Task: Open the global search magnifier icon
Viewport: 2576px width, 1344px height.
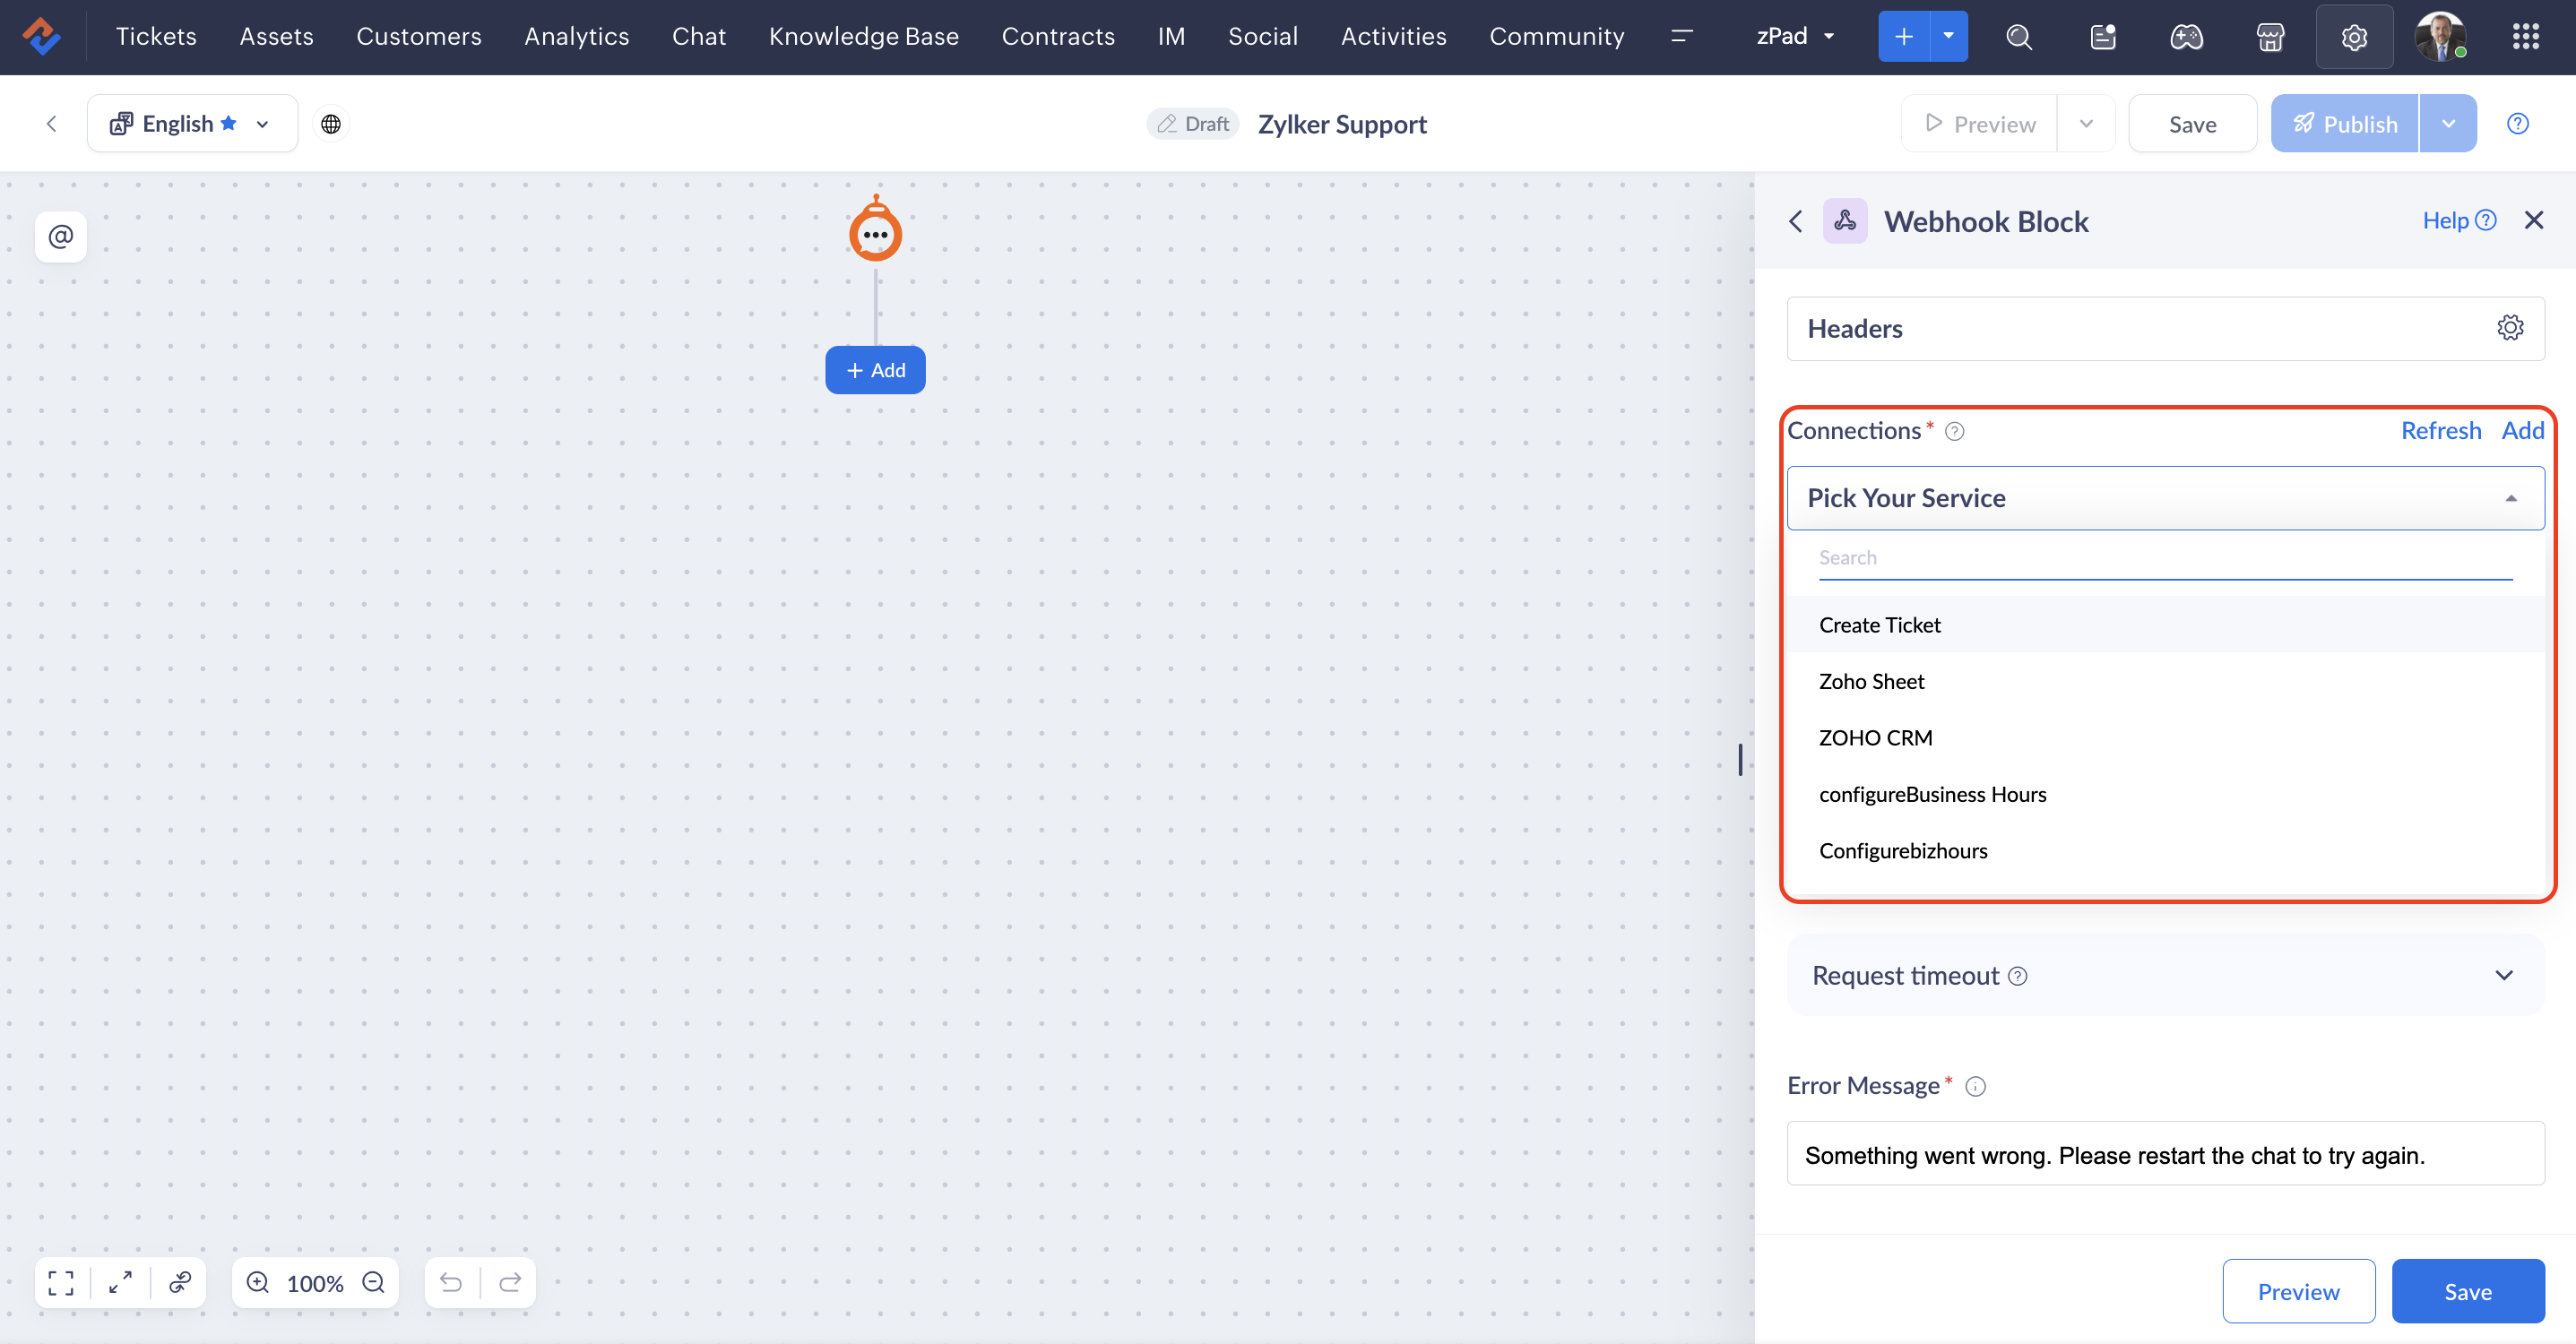Action: click(x=2019, y=37)
